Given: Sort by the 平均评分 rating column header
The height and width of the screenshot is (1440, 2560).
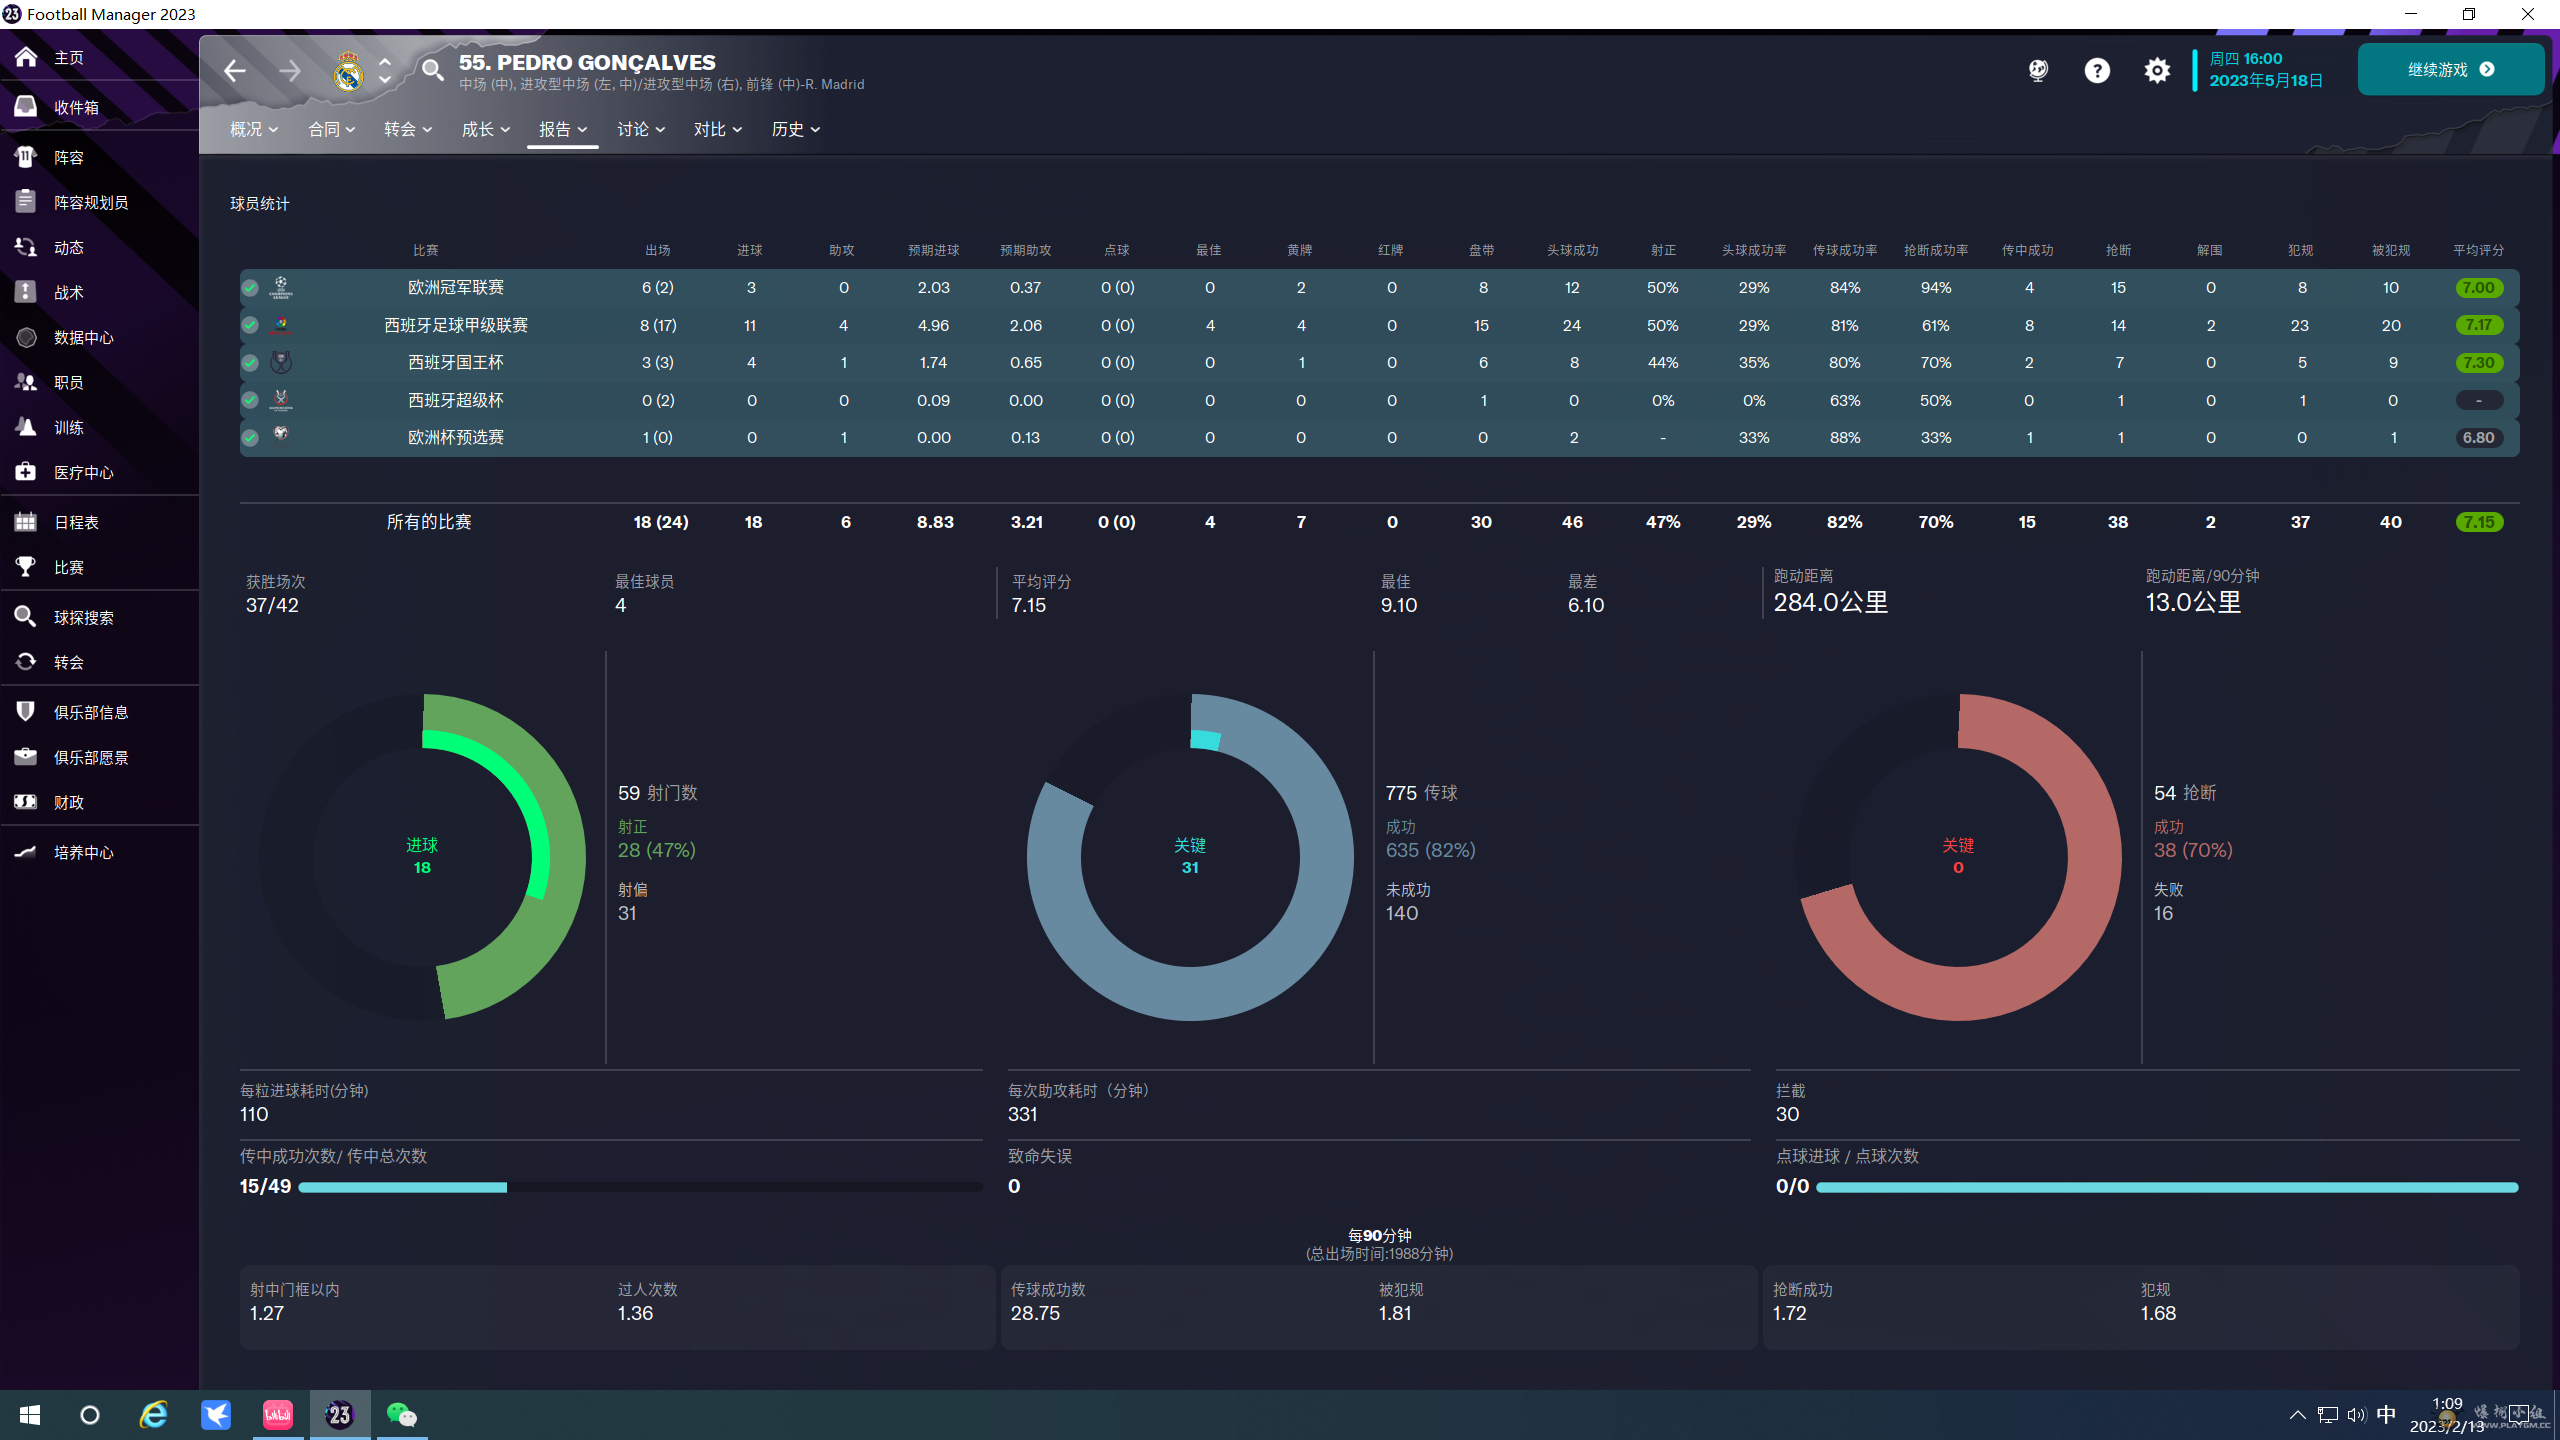Looking at the screenshot, I should click(2478, 250).
